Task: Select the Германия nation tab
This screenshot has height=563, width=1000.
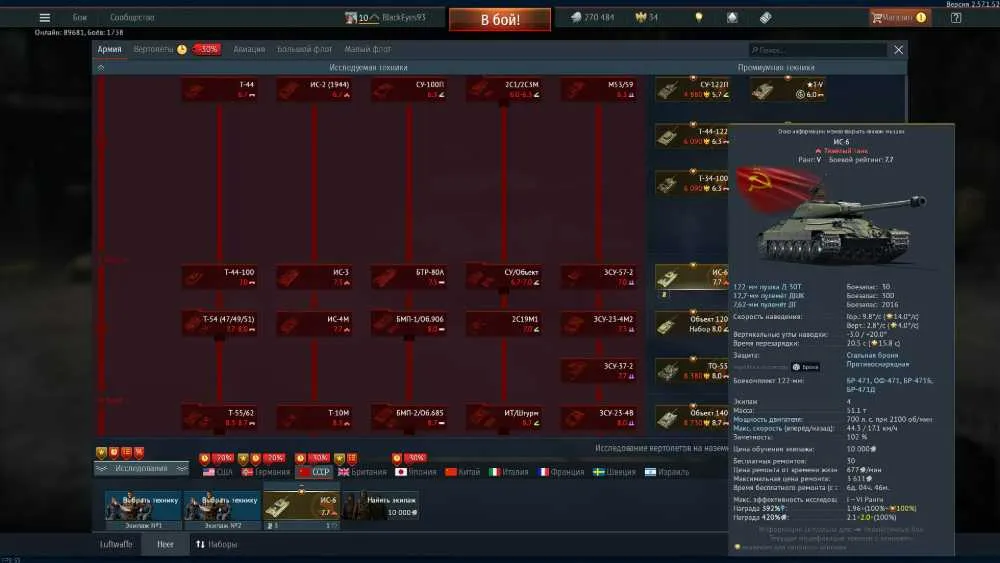Action: click(x=265, y=472)
